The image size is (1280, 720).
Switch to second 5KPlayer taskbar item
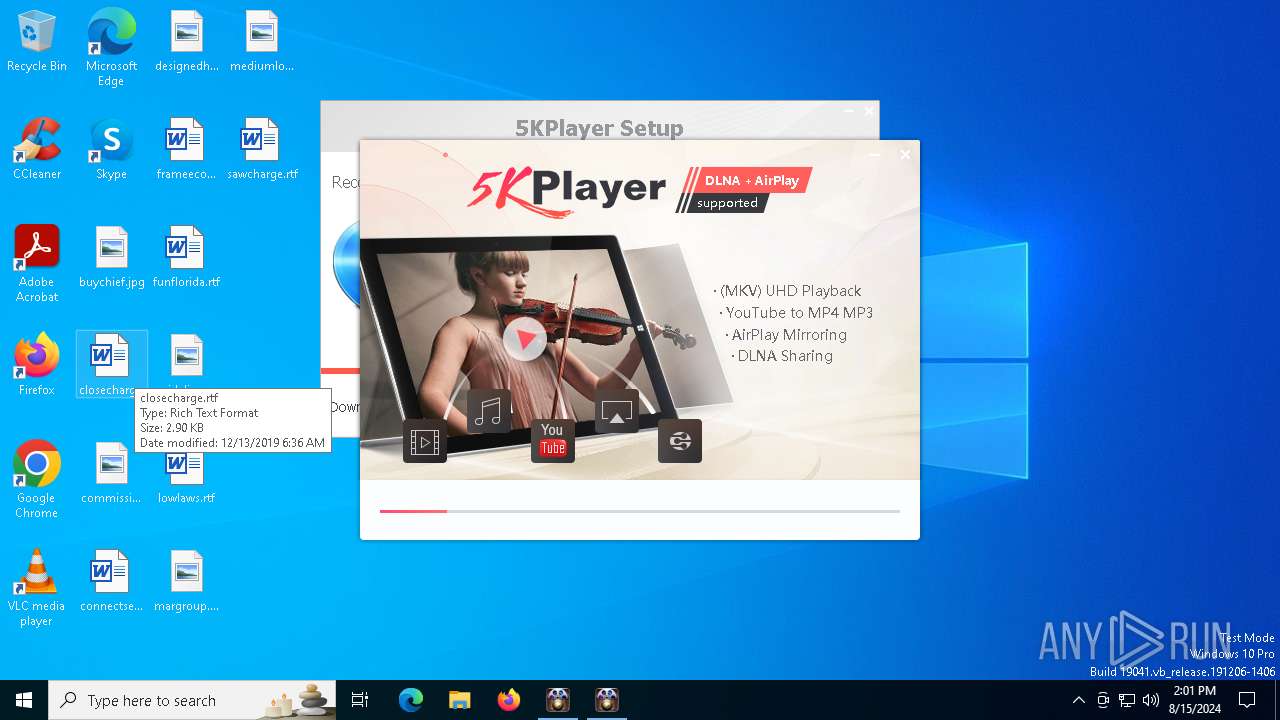point(606,700)
